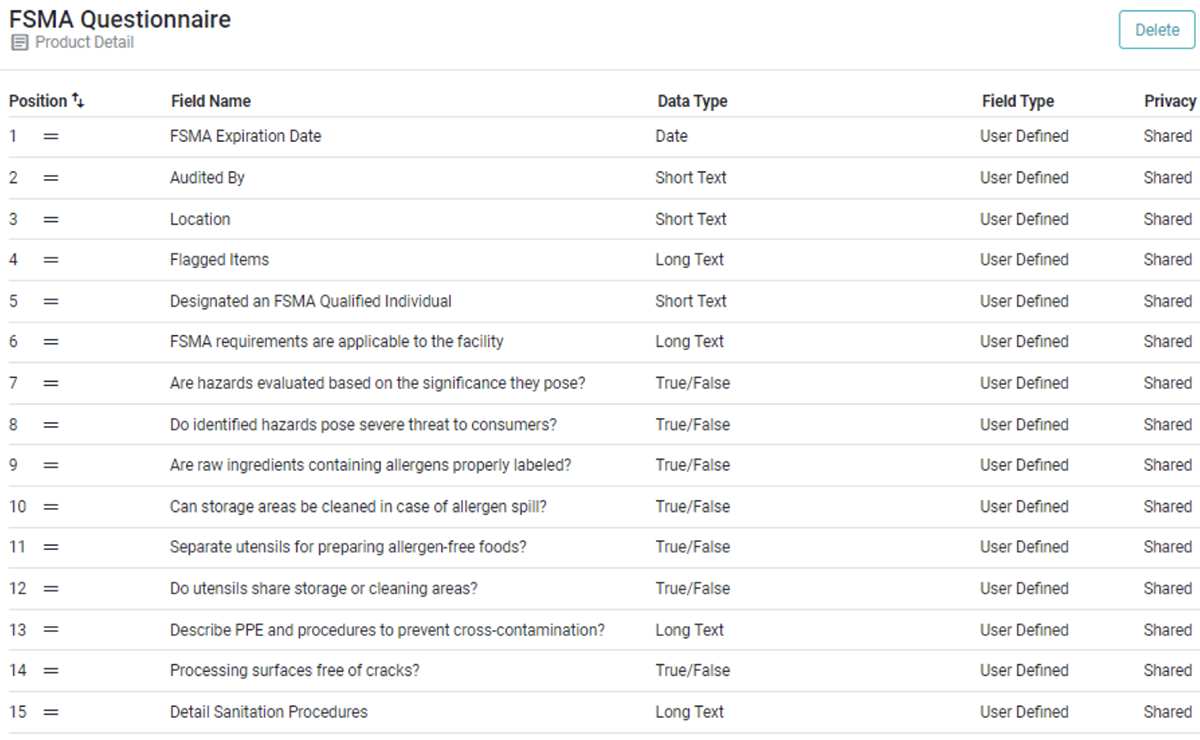Viewport: 1200px width, 740px height.
Task: Click drag handle icon for Audited By row
Action: pos(51,178)
